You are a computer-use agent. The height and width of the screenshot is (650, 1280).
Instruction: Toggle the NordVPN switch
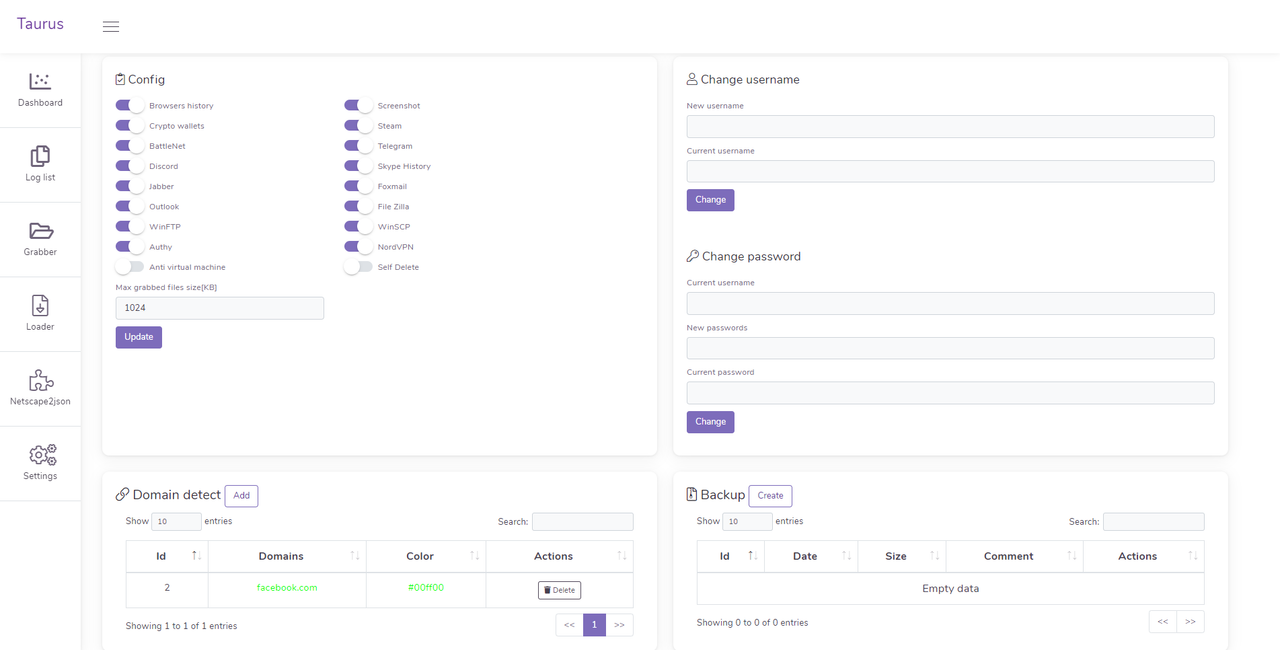click(x=358, y=247)
